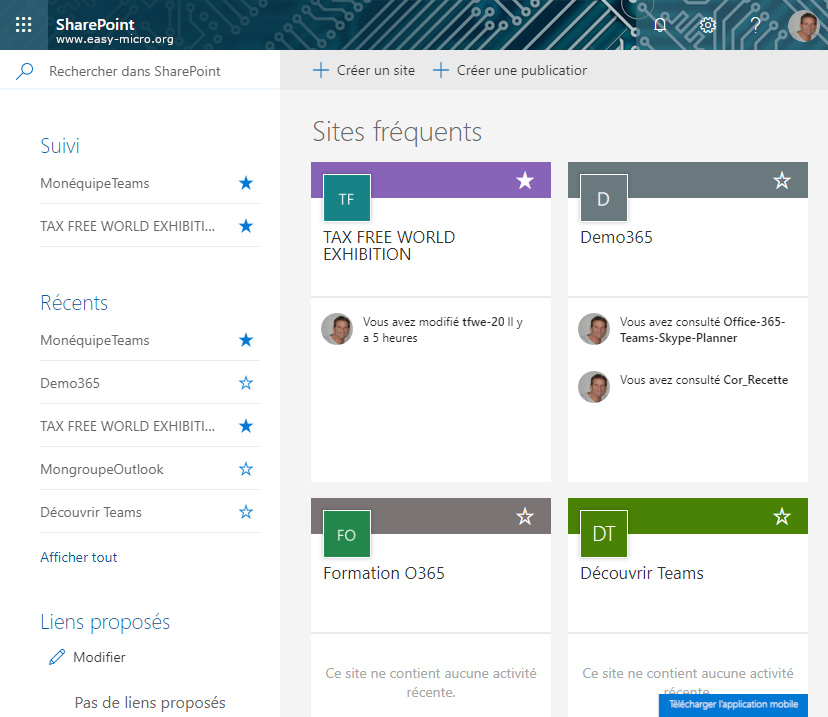This screenshot has width=828, height=717.
Task: Click the Modifier pencil icon
Action: pyautogui.click(x=57, y=657)
